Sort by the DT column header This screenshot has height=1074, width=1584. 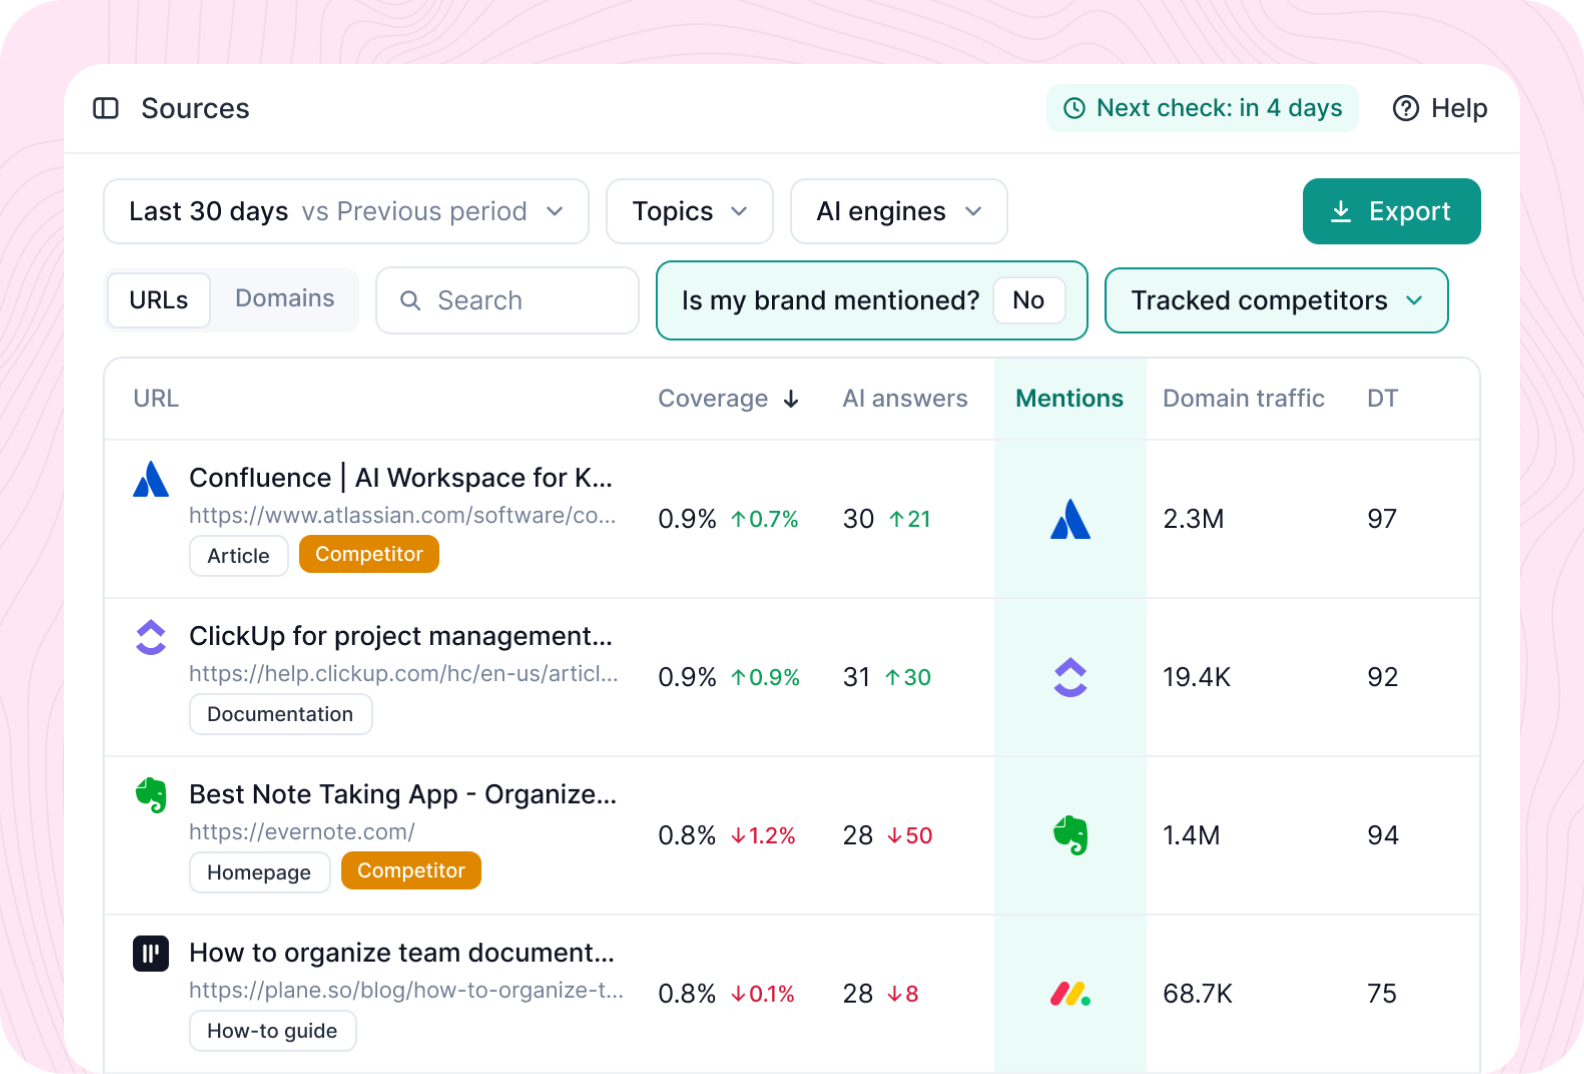1382,399
